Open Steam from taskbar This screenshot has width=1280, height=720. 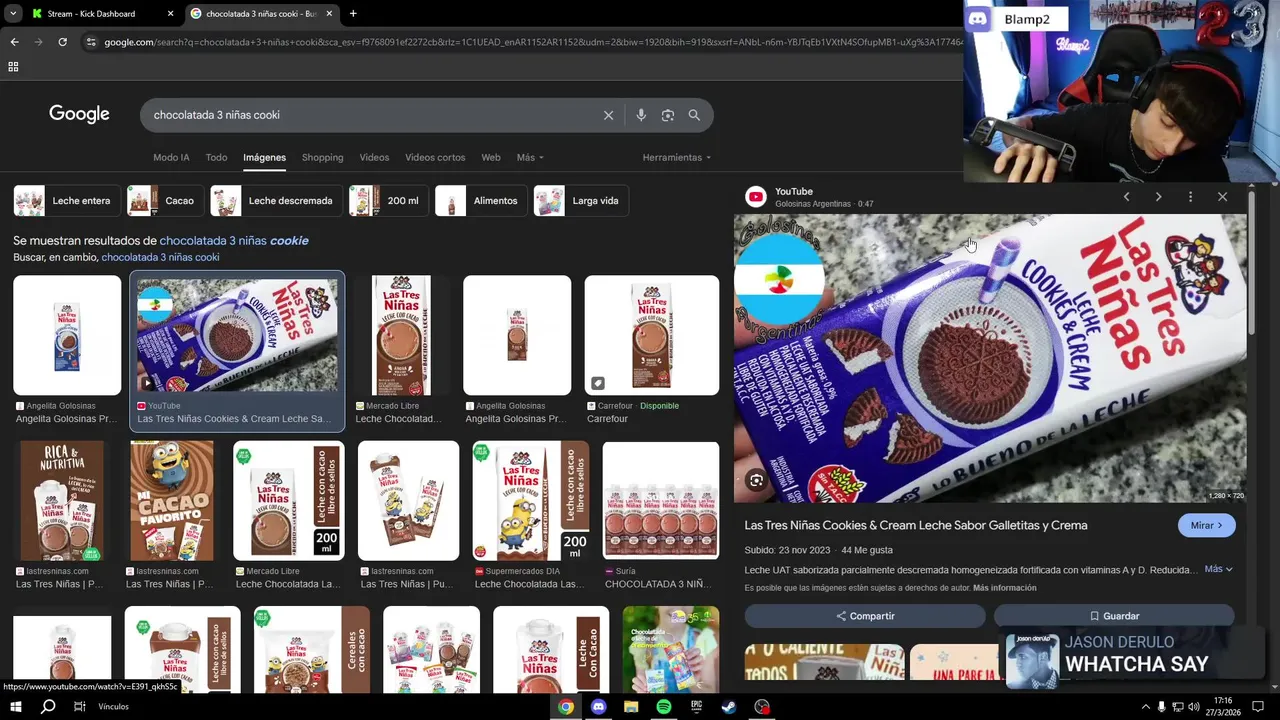click(x=729, y=706)
